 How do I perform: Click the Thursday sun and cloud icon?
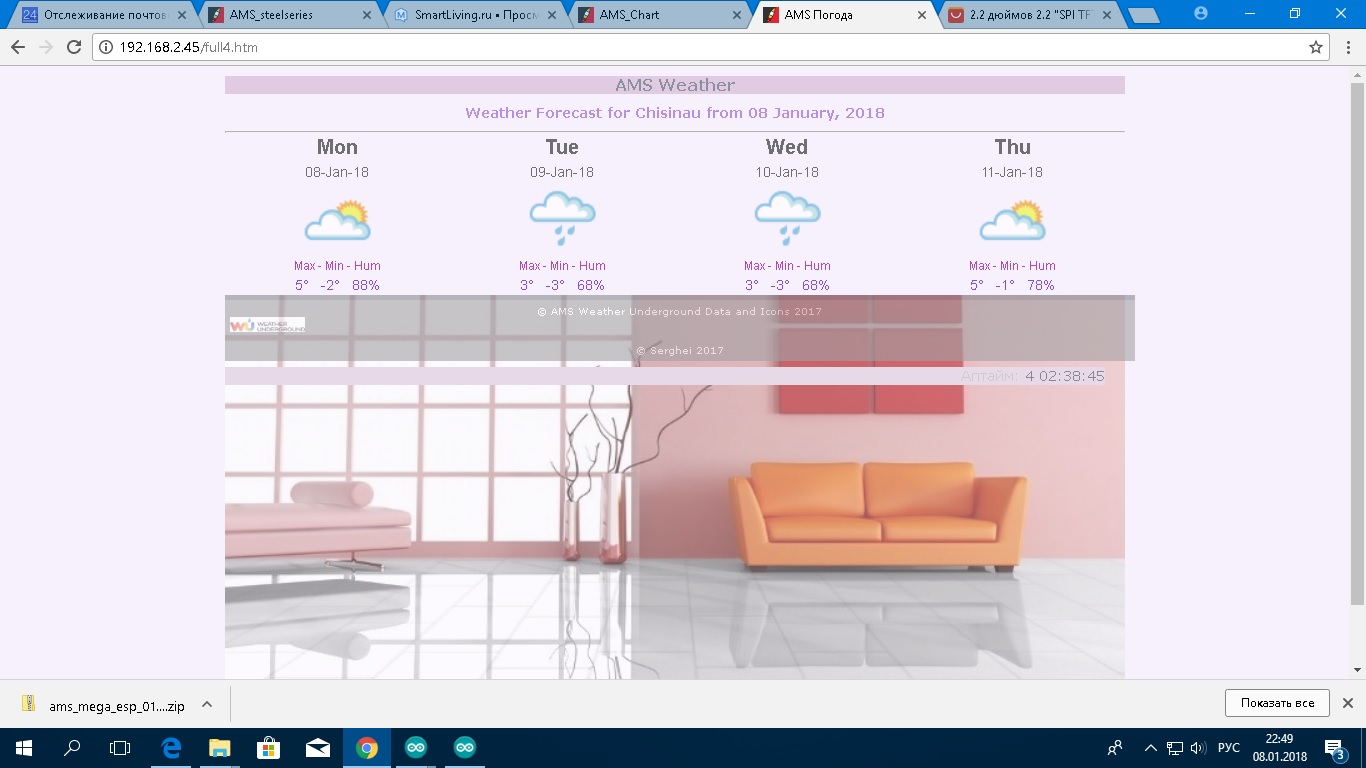1012,218
